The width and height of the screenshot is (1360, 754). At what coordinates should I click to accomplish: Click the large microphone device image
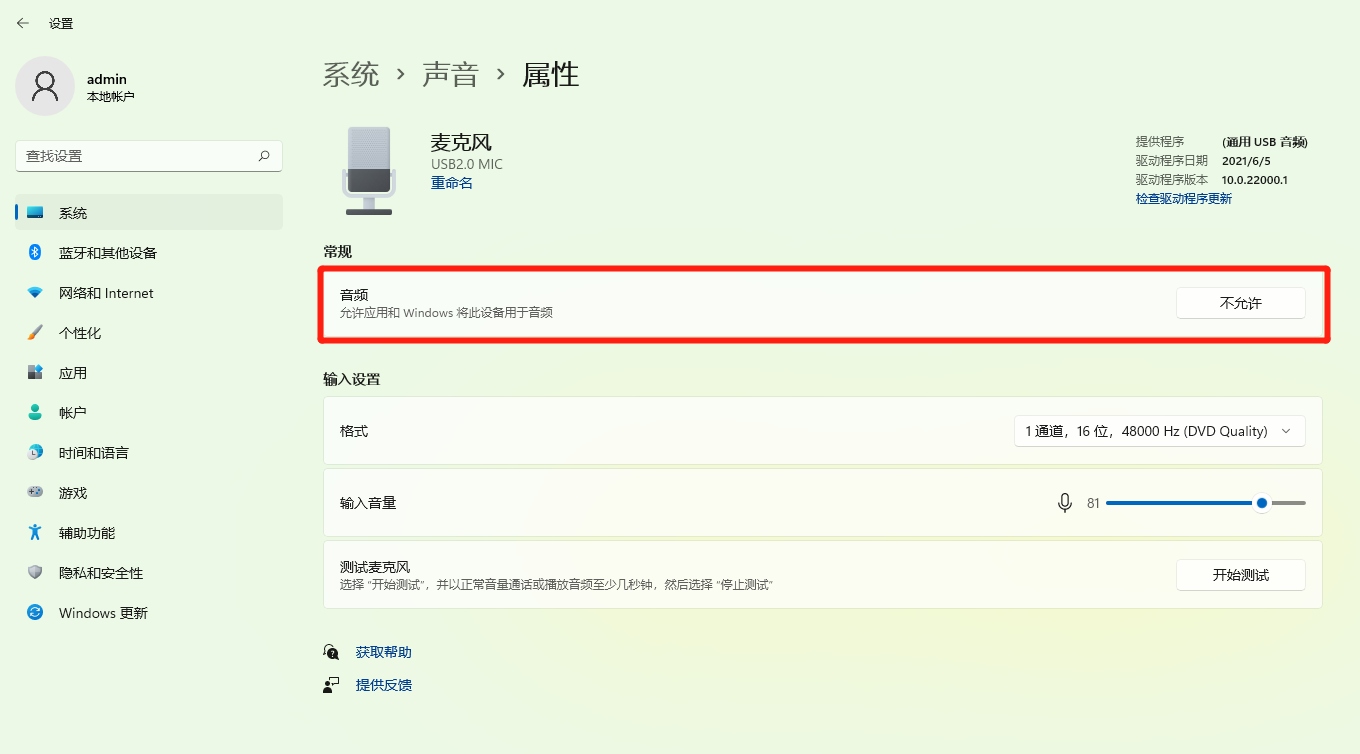pos(369,170)
